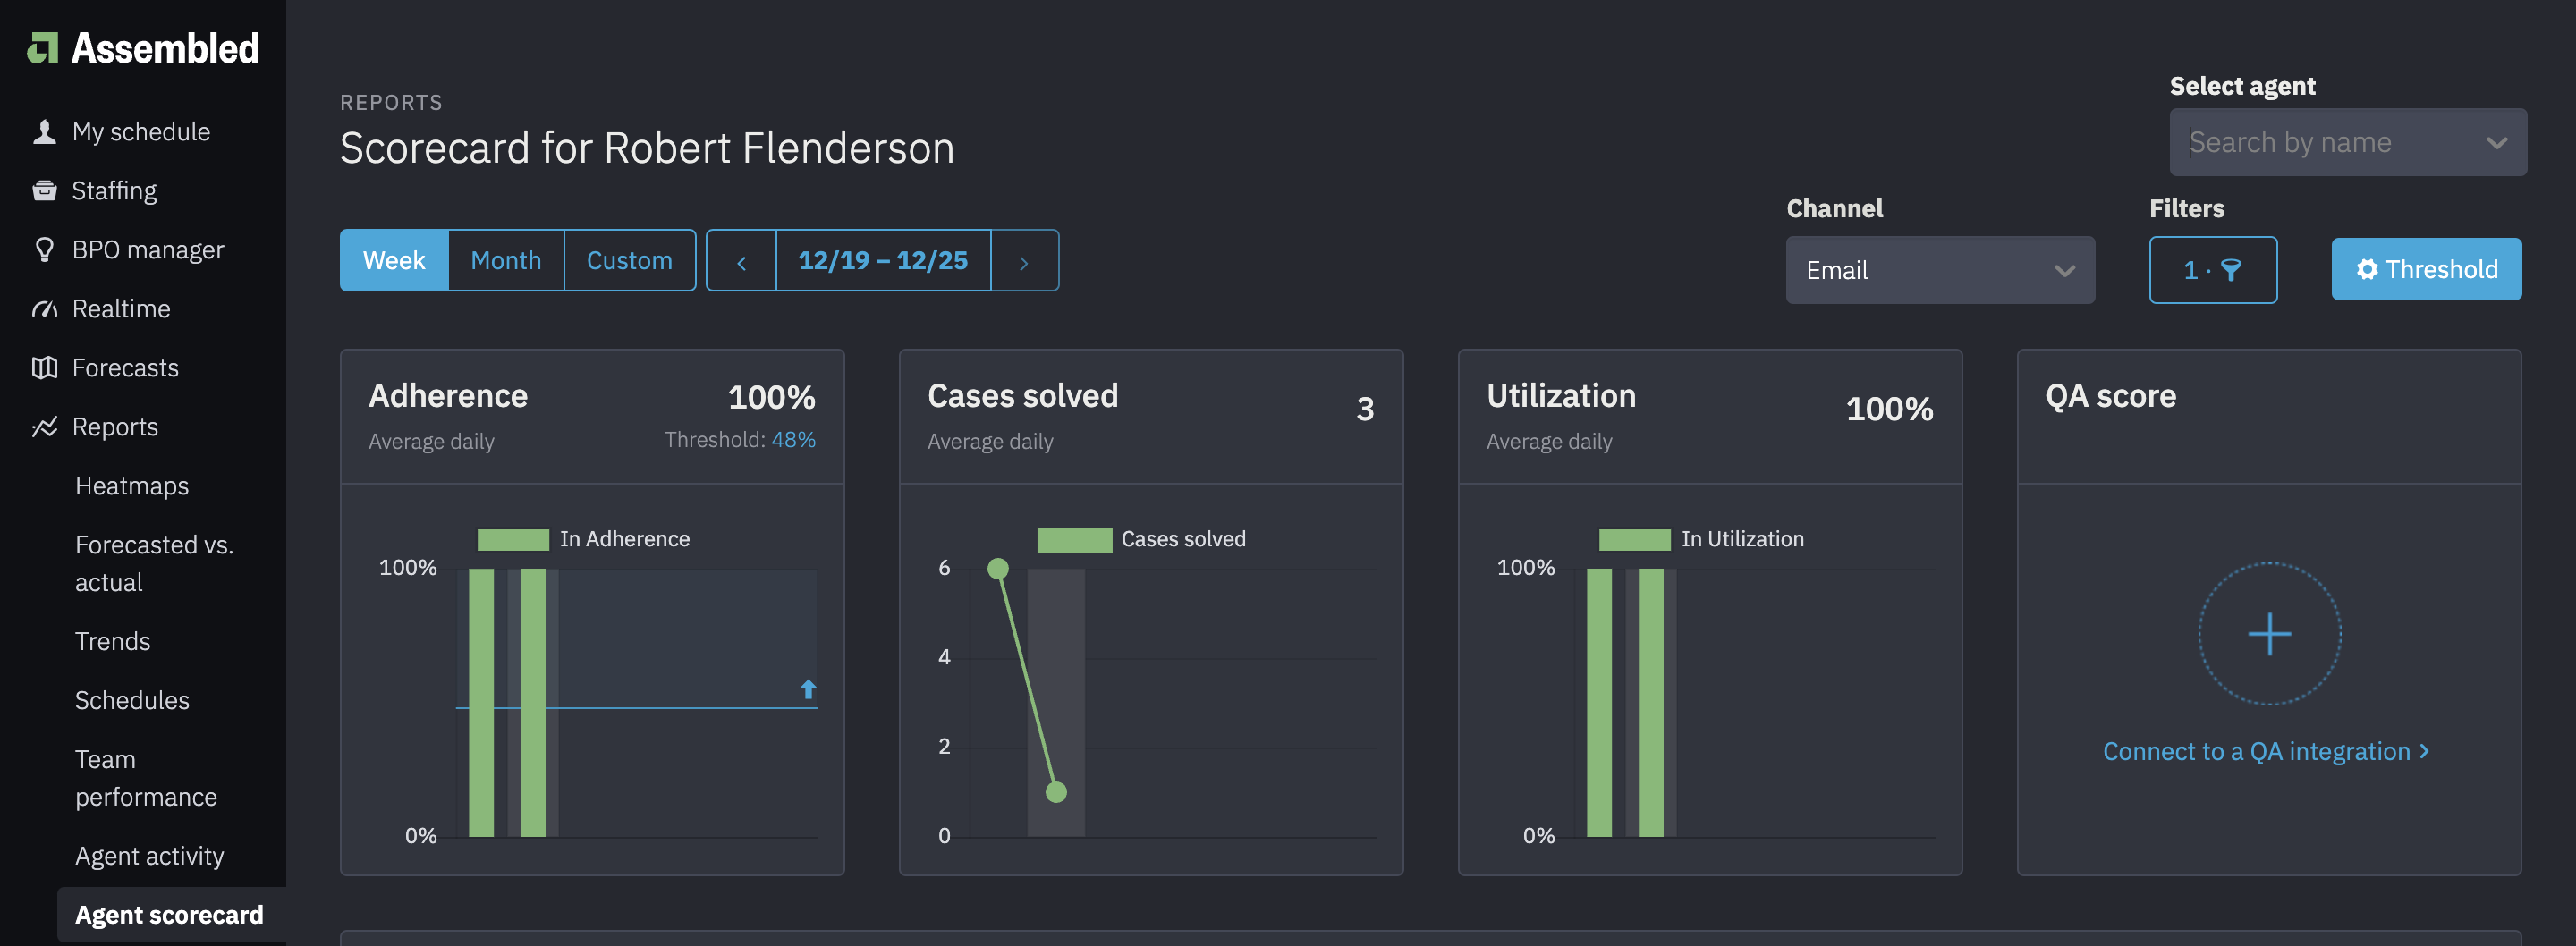Click the adherence threshold arrow marker
This screenshot has height=946, width=2576.
(x=808, y=689)
